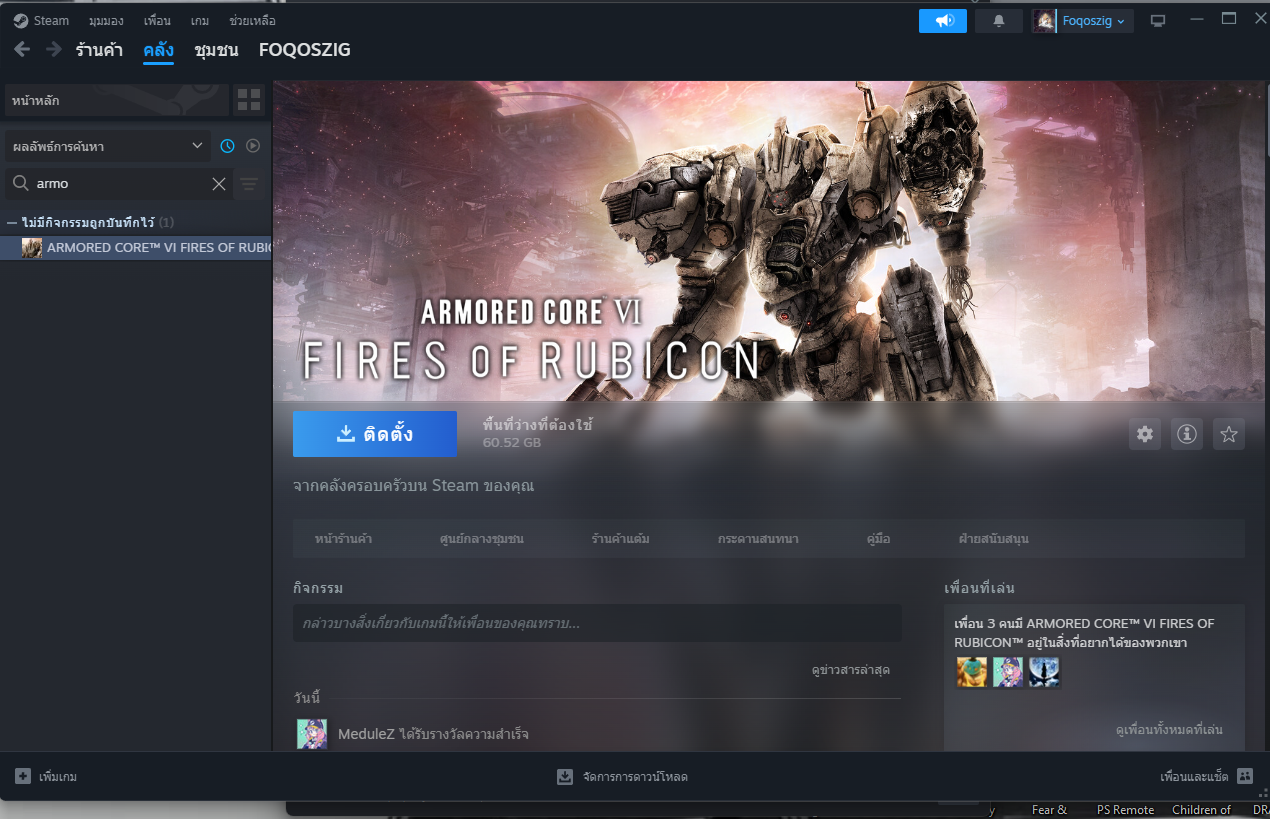Image resolution: width=1270 pixels, height=819 pixels.
Task: Open the หน้าร้านค้า store page tab
Action: point(343,539)
